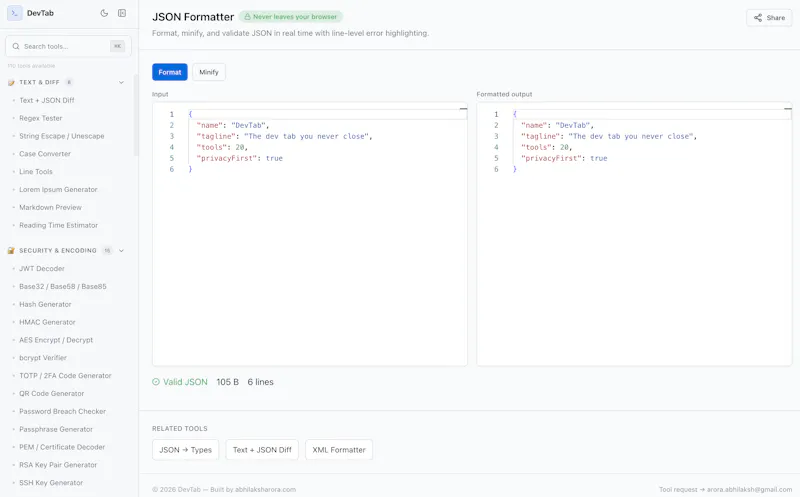
Task: Open the JSON → Types related tool
Action: click(x=185, y=450)
